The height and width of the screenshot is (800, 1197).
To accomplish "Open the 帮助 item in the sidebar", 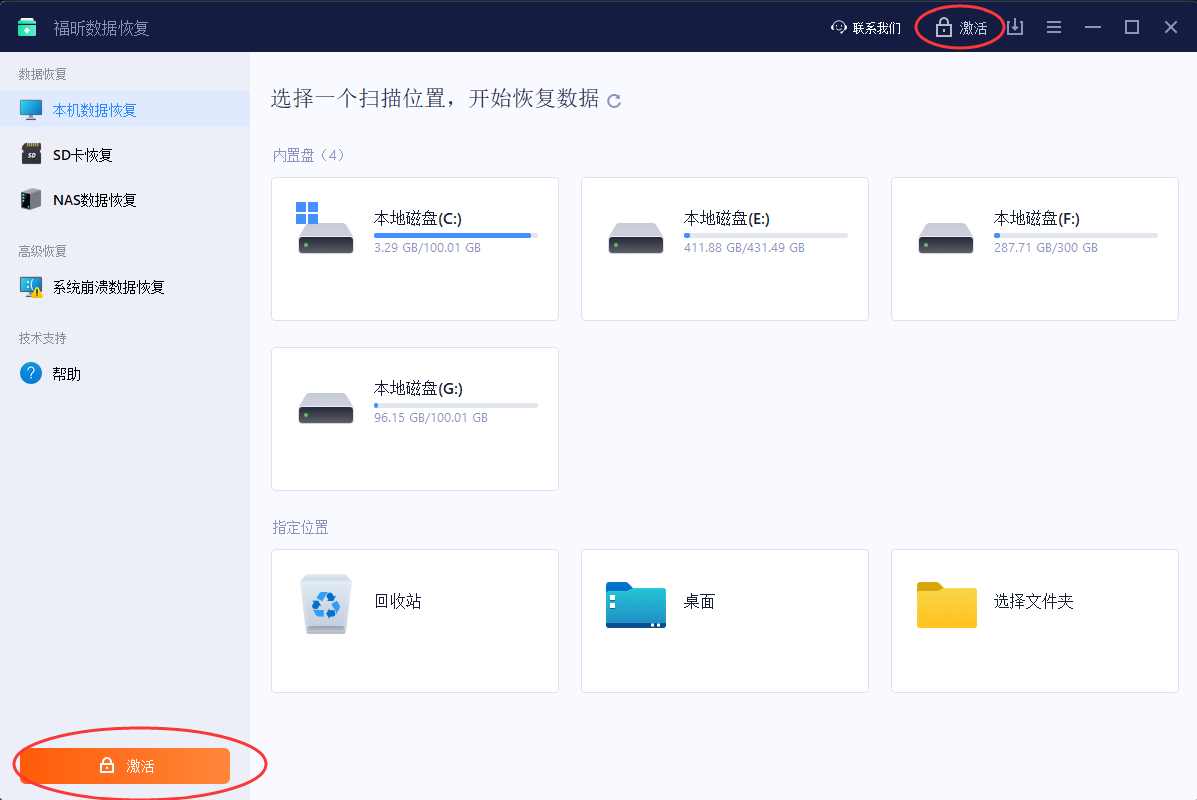I will click(x=124, y=374).
